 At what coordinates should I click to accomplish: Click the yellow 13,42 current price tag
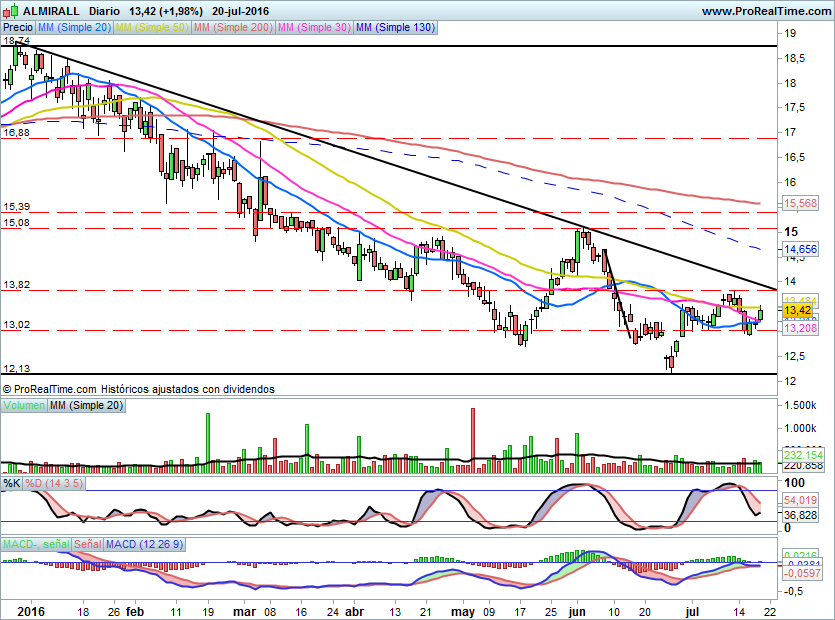(797, 310)
